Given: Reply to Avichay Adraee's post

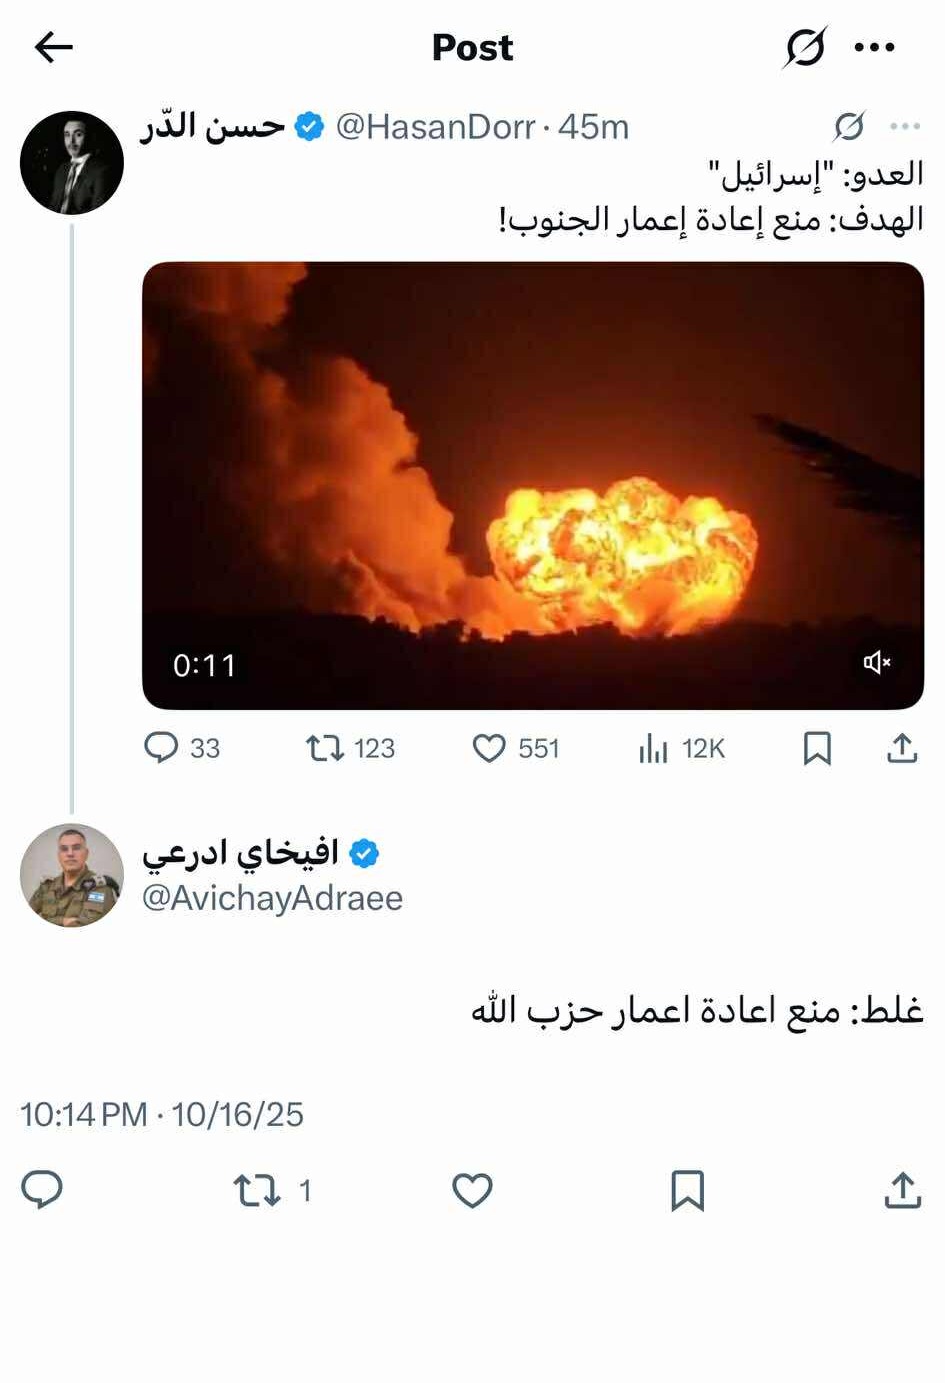Looking at the screenshot, I should point(42,1190).
